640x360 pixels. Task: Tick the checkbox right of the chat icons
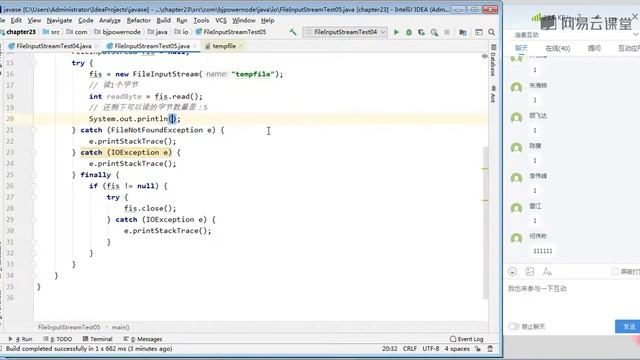click(615, 271)
